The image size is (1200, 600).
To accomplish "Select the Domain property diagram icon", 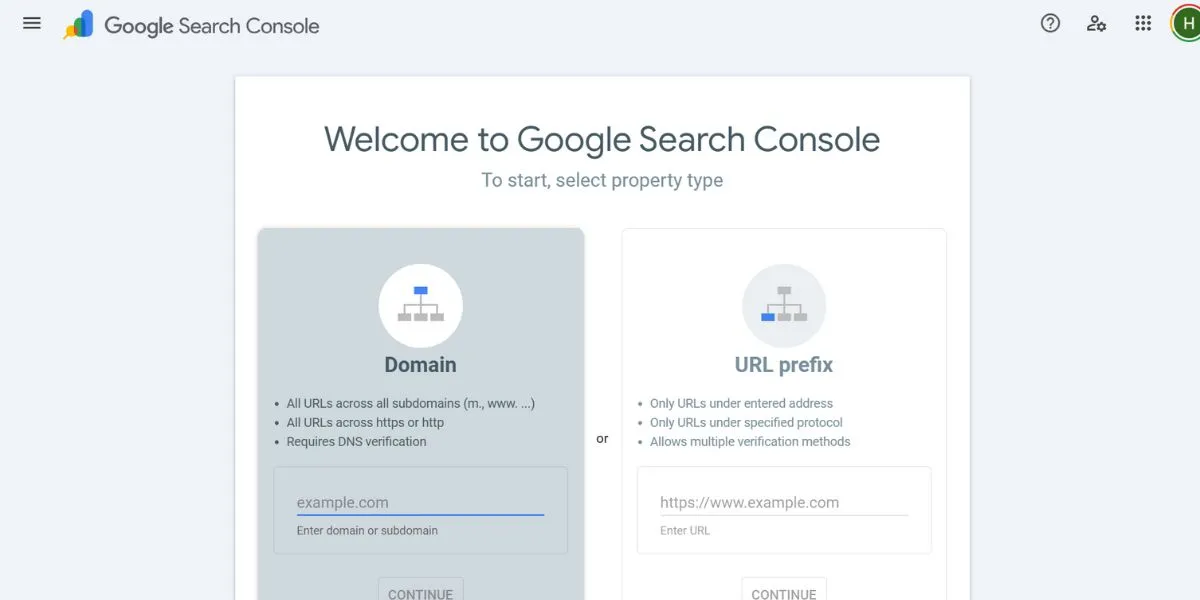I will tap(420, 305).
